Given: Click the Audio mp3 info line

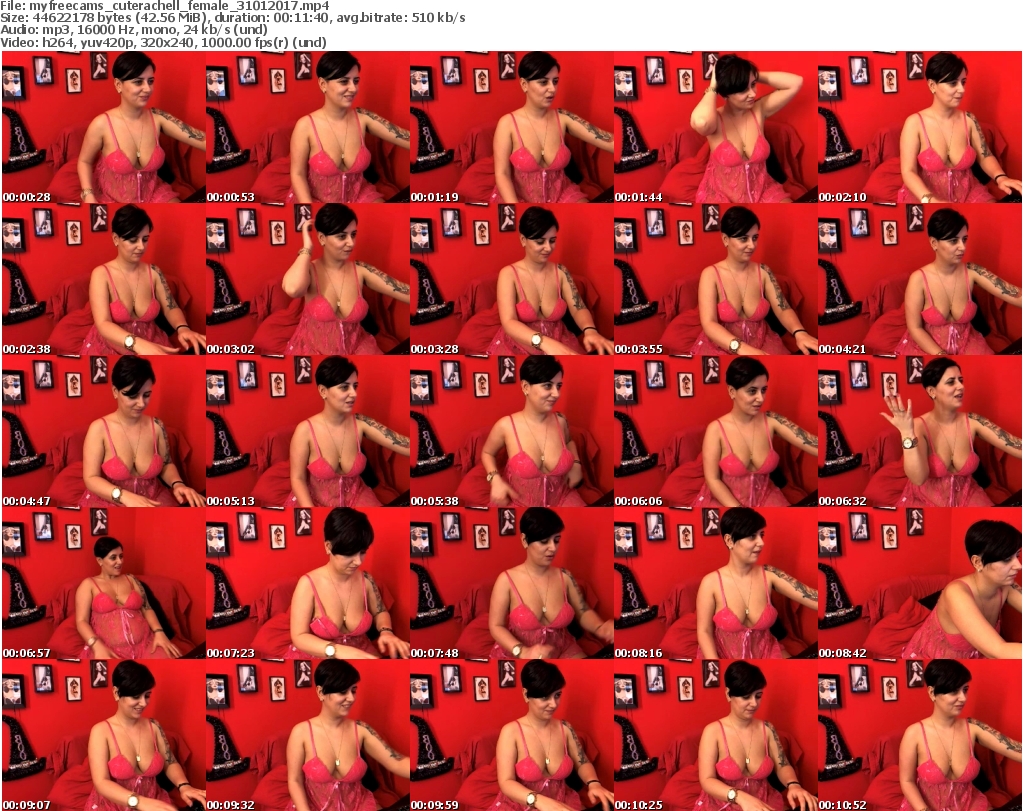Looking at the screenshot, I should click(134, 31).
